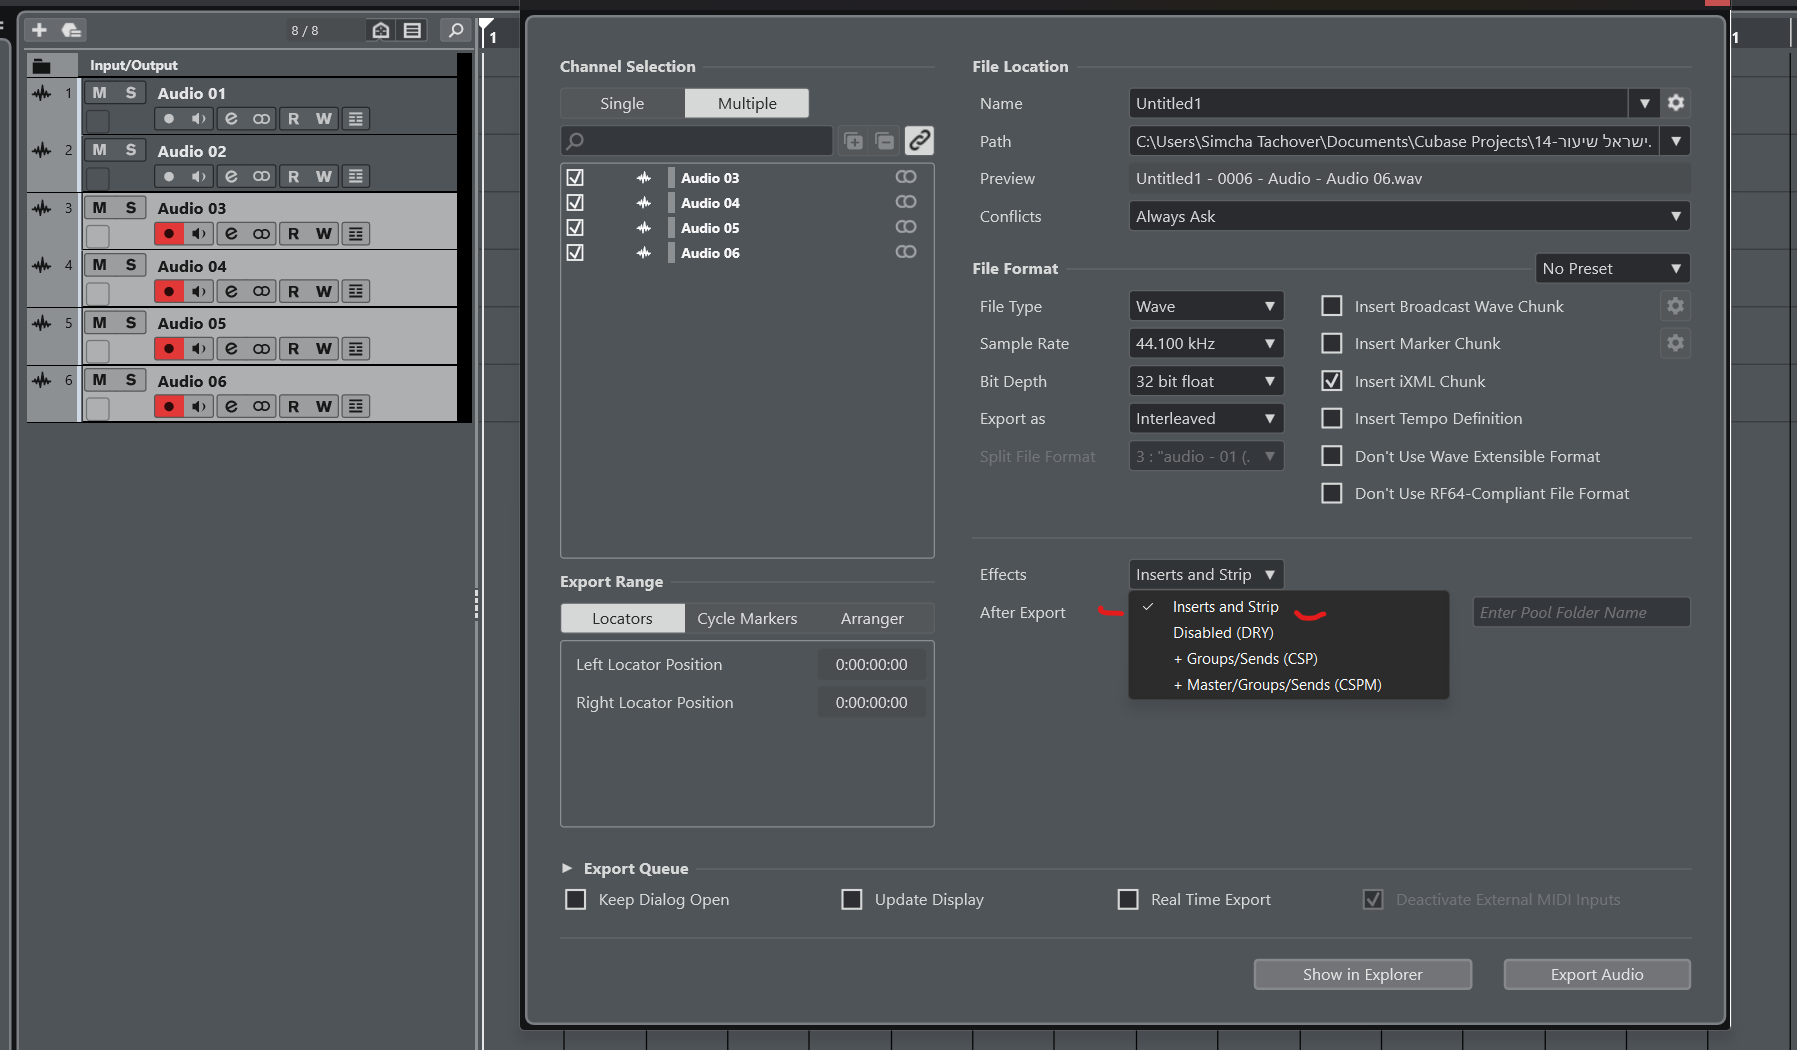Enable Insert Tempo Definition
1797x1050 pixels.
pos(1332,418)
